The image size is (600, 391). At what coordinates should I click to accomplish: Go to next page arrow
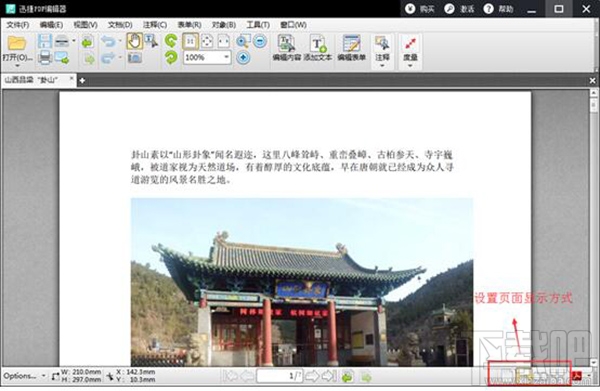point(312,376)
